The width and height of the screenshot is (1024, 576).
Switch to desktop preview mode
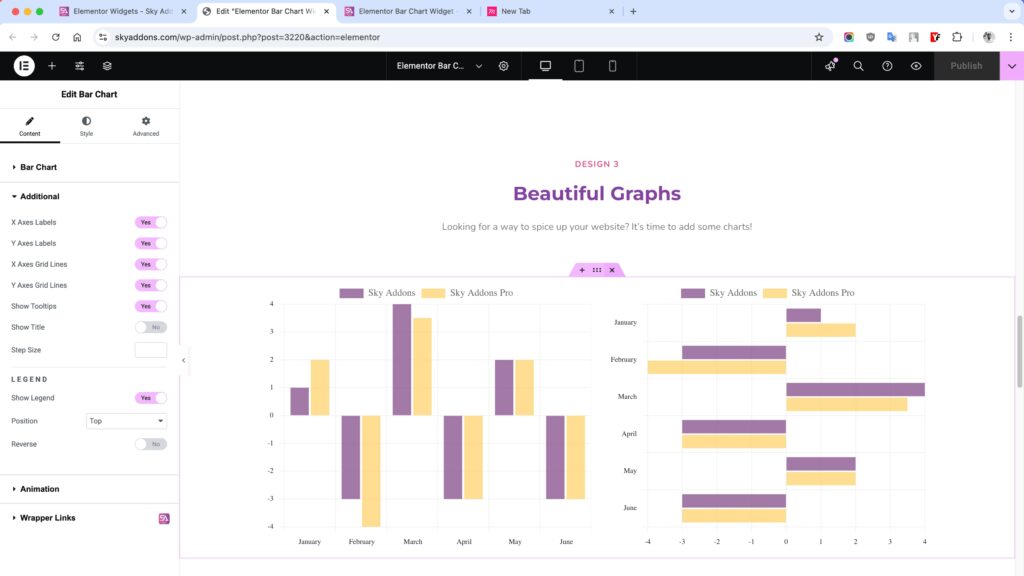(545, 66)
